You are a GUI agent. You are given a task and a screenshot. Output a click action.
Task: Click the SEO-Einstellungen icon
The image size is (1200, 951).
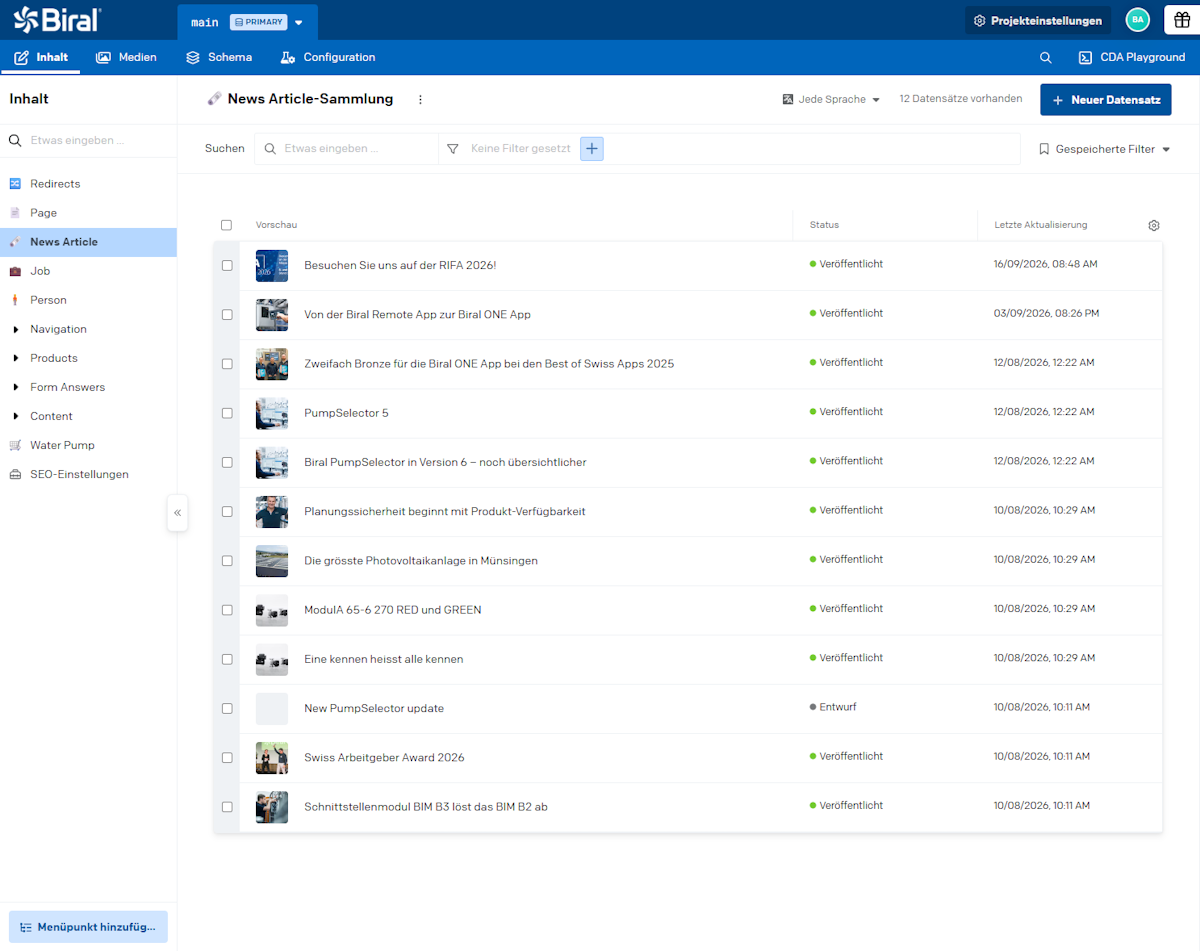click(x=15, y=474)
